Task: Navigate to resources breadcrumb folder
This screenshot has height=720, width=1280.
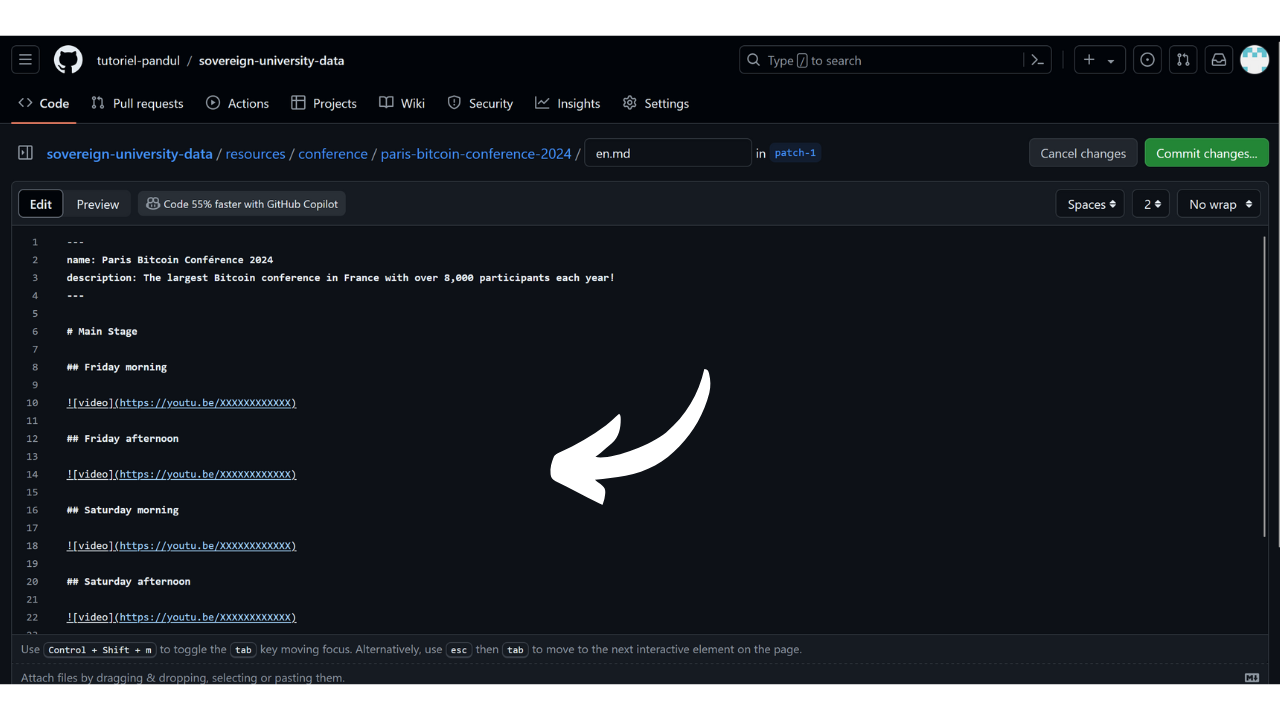Action: [255, 153]
